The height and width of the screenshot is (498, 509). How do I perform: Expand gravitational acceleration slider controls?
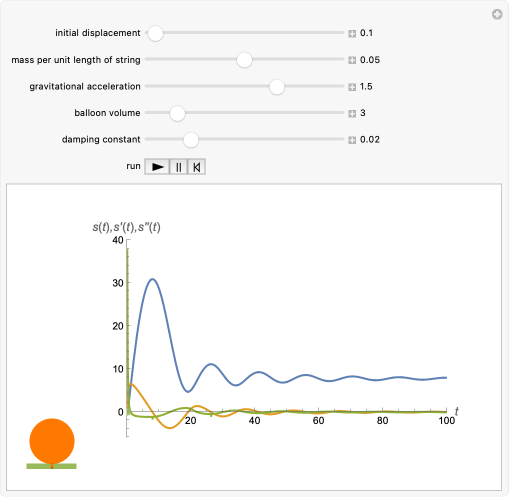(352, 87)
